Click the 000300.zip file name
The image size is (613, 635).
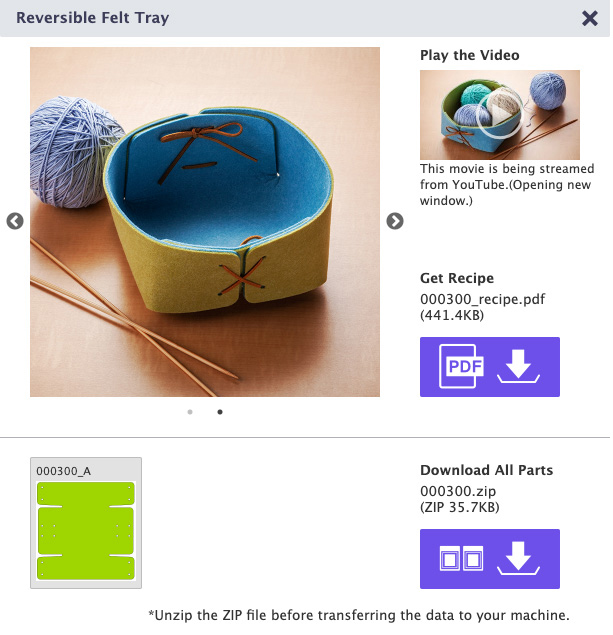click(458, 491)
